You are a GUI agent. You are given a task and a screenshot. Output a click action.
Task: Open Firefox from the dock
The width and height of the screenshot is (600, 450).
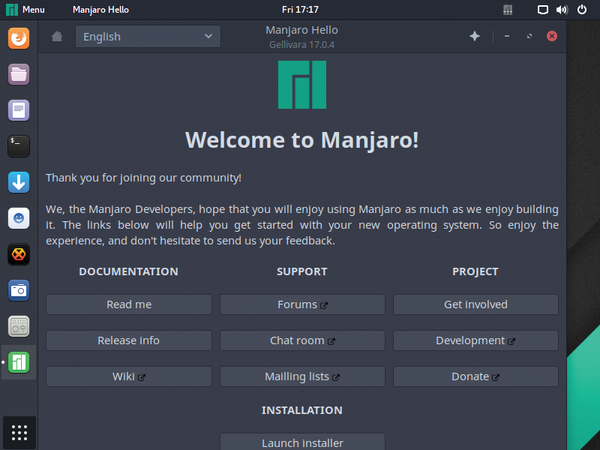click(18, 38)
